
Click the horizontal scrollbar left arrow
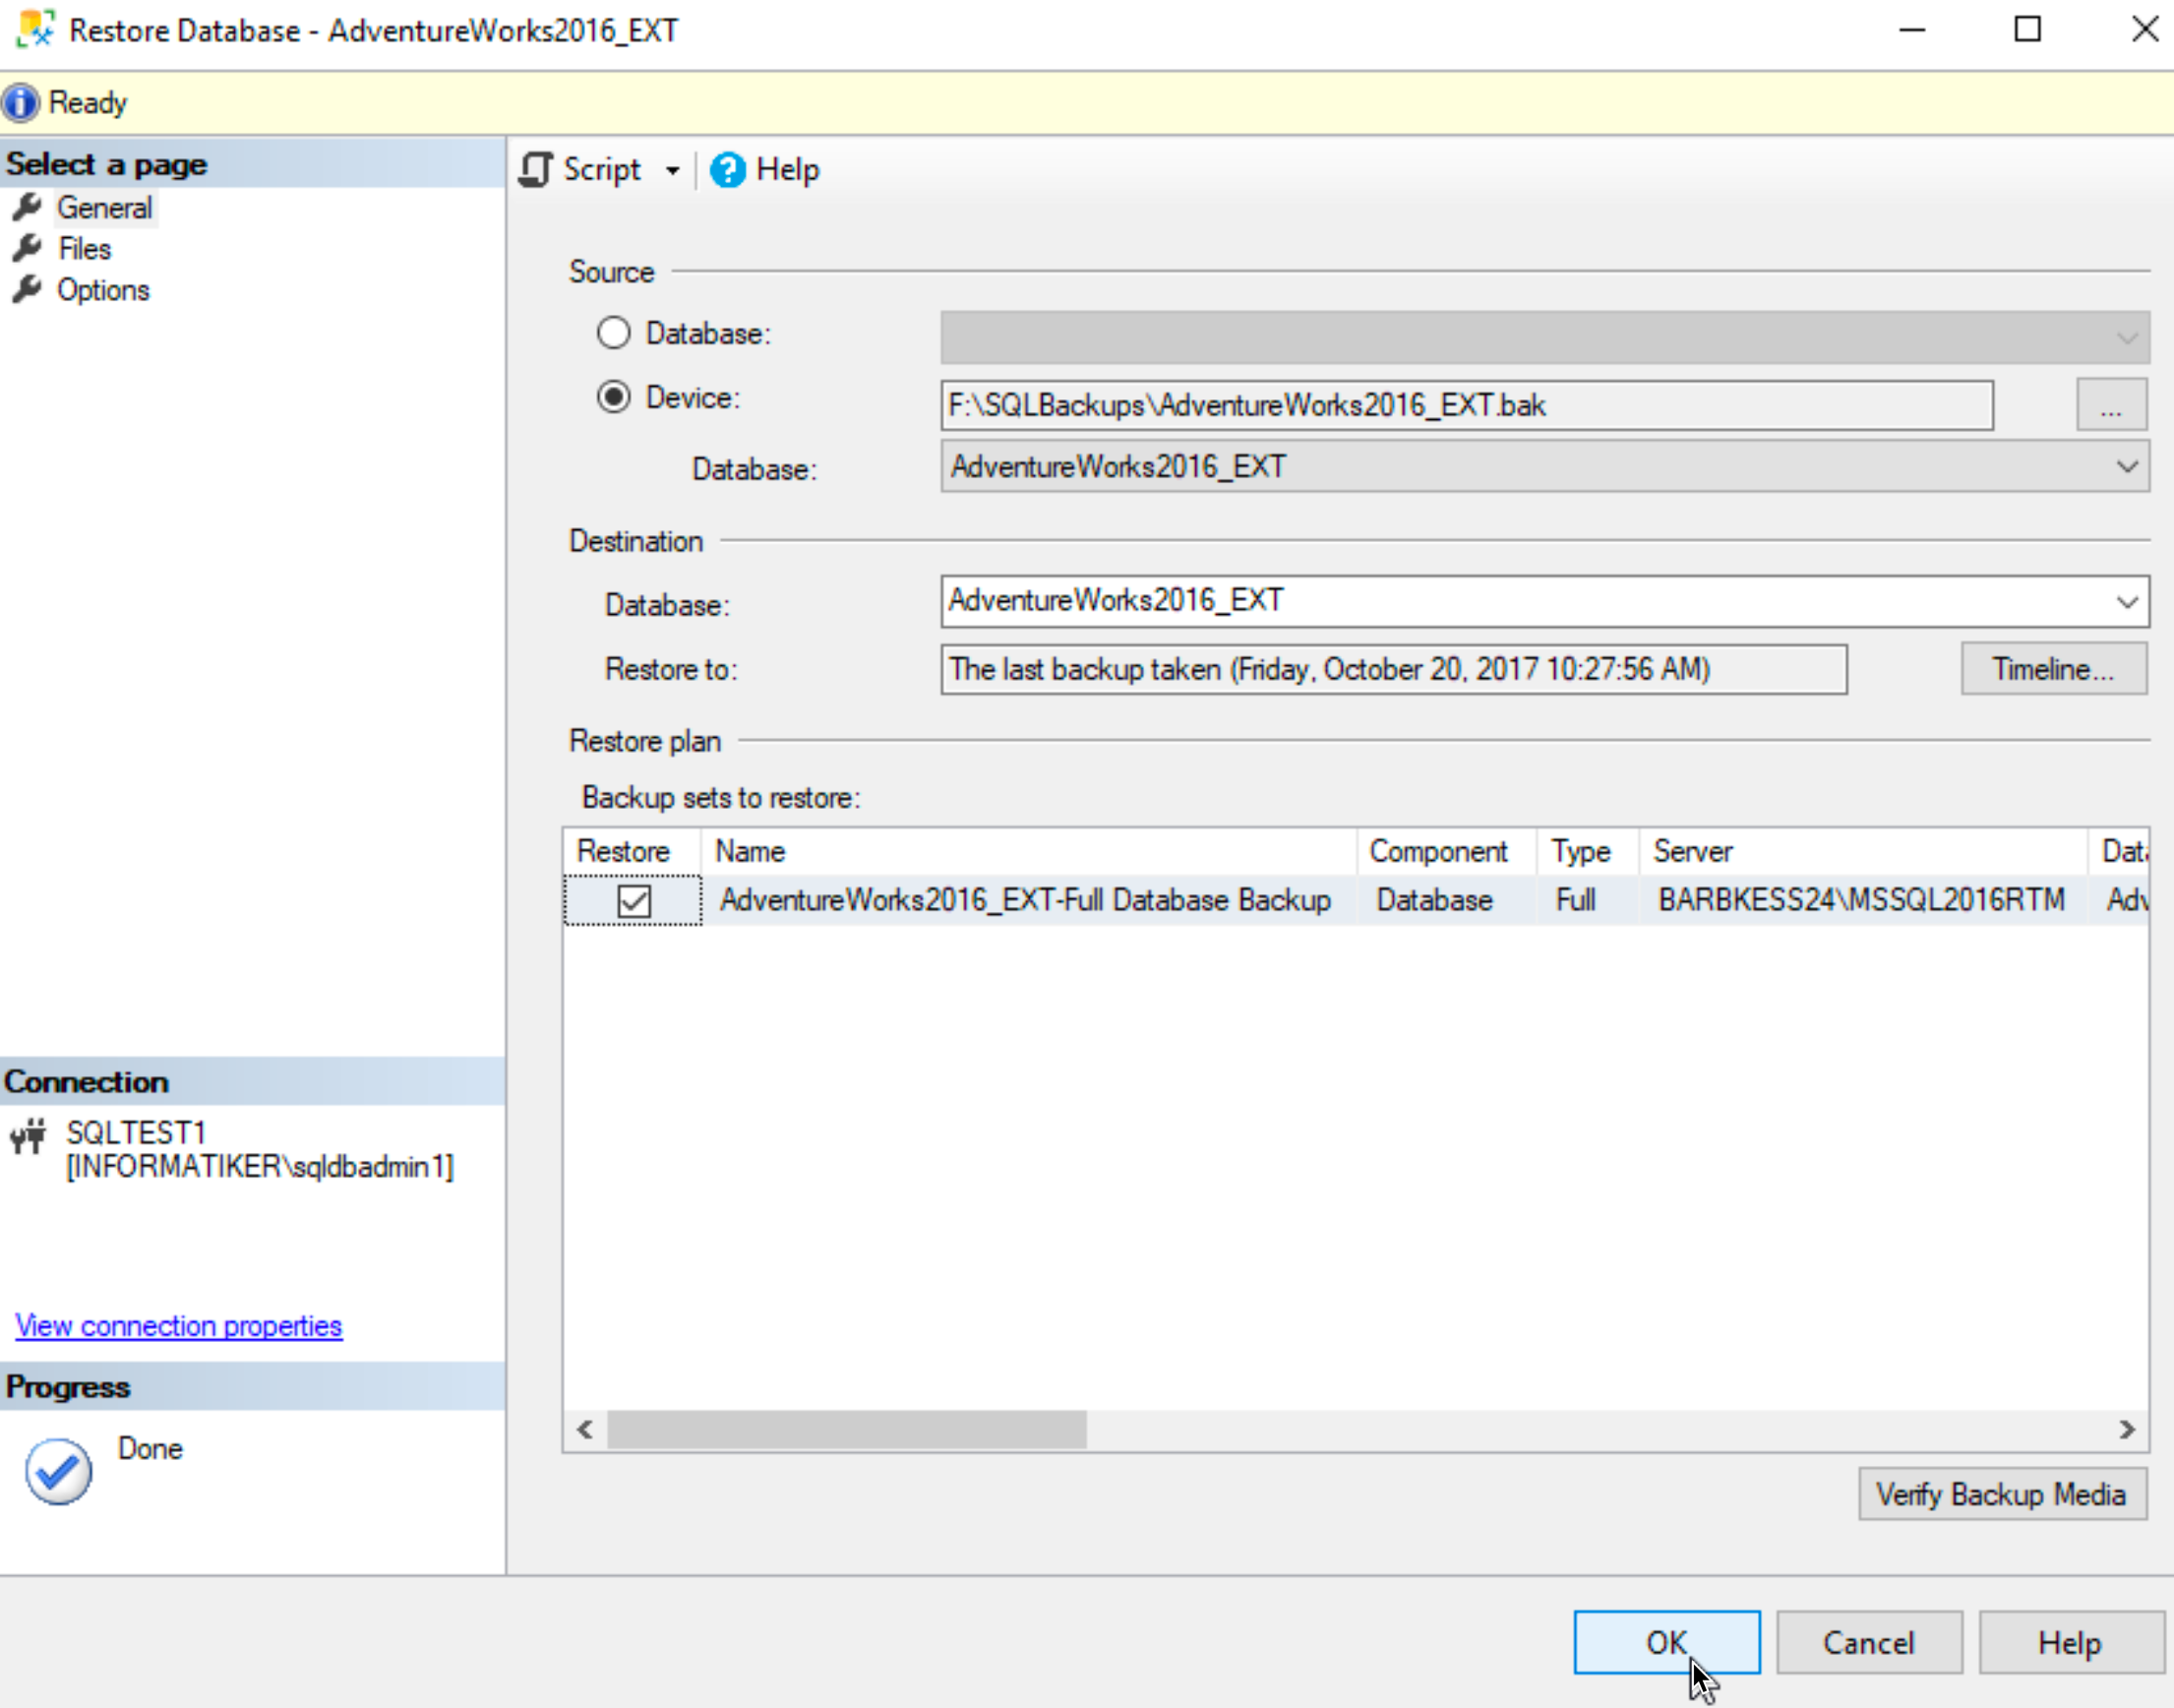[x=585, y=1430]
